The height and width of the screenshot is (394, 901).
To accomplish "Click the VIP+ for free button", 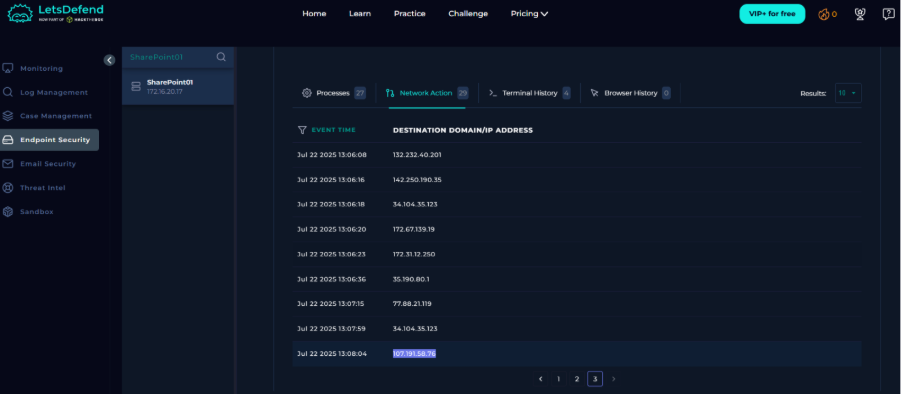I will 772,14.
